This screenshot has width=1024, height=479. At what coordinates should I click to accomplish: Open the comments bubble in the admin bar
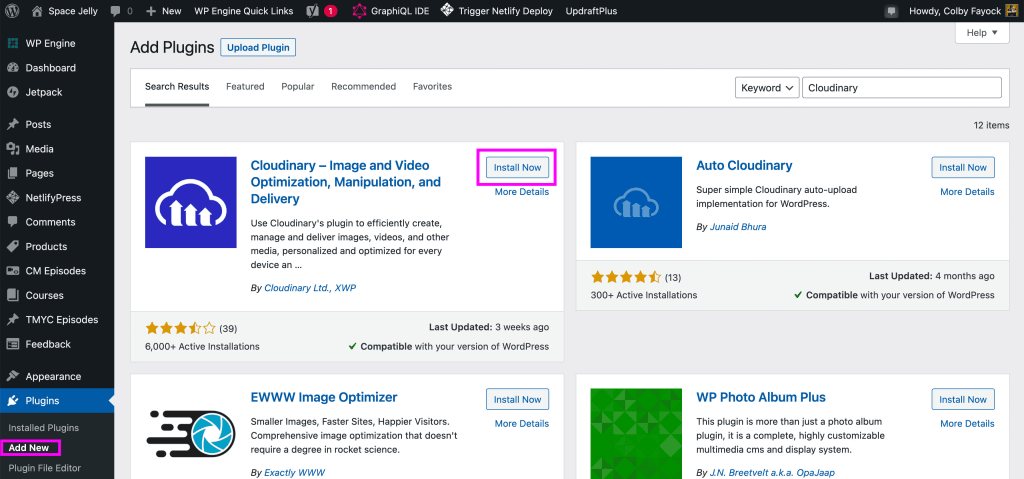pyautogui.click(x=121, y=11)
